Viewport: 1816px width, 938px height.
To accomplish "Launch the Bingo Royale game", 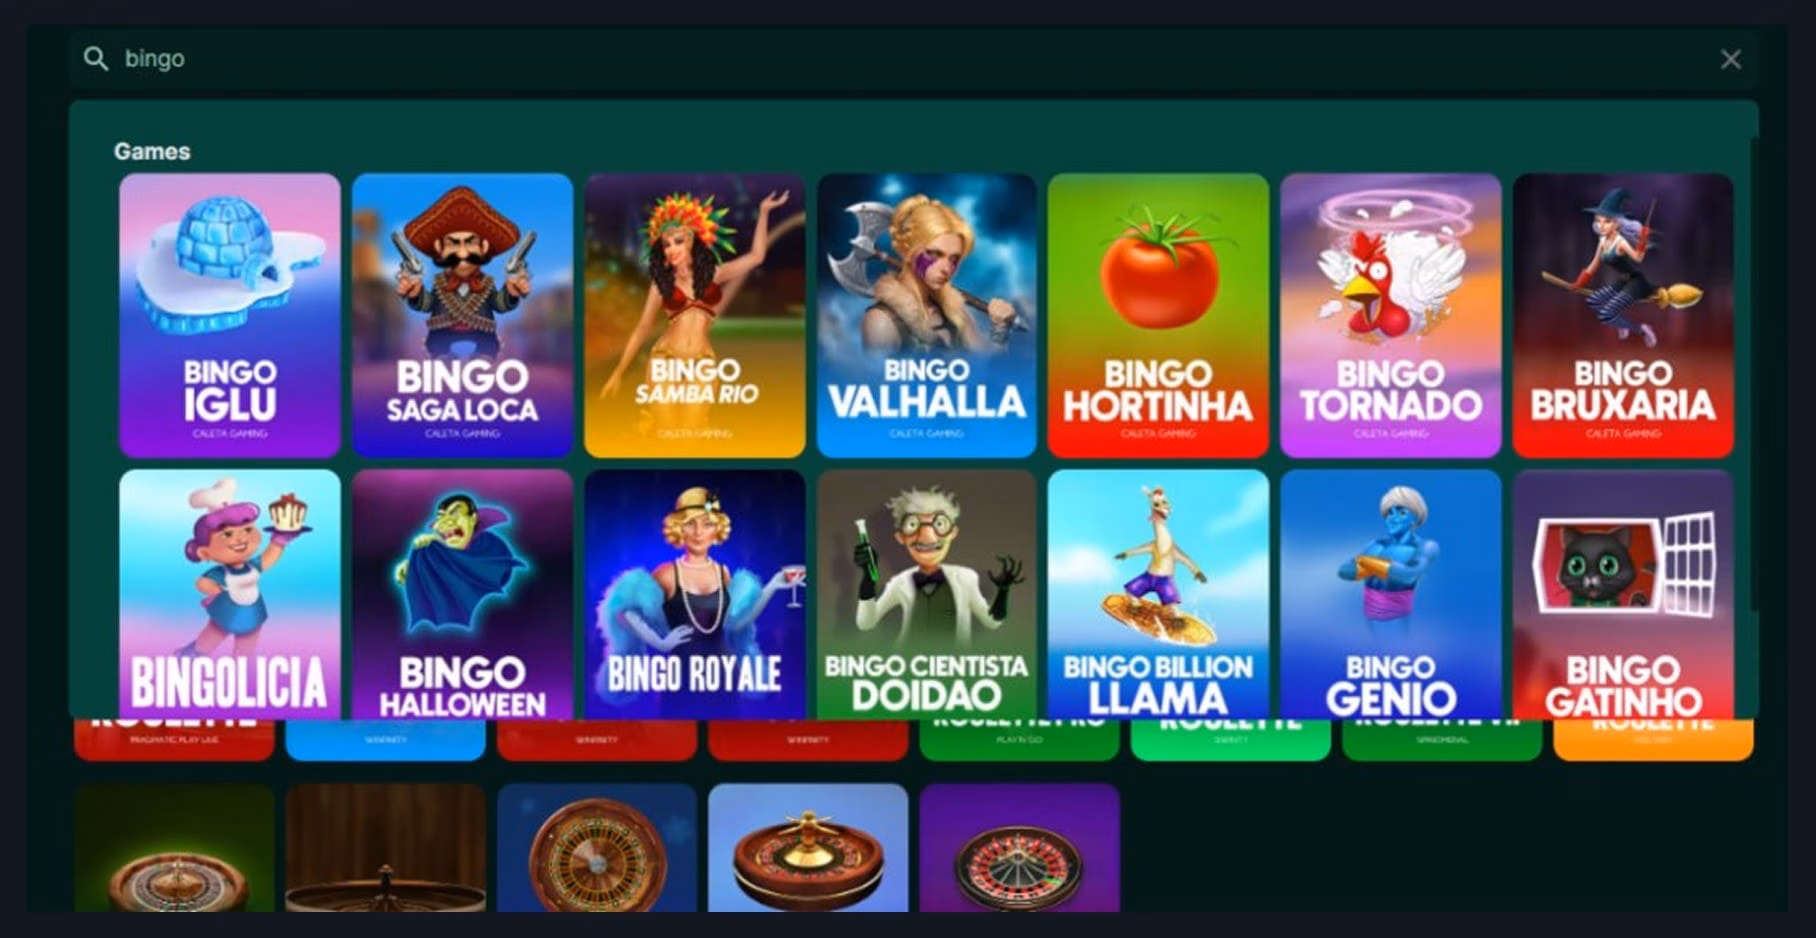I will [694, 594].
